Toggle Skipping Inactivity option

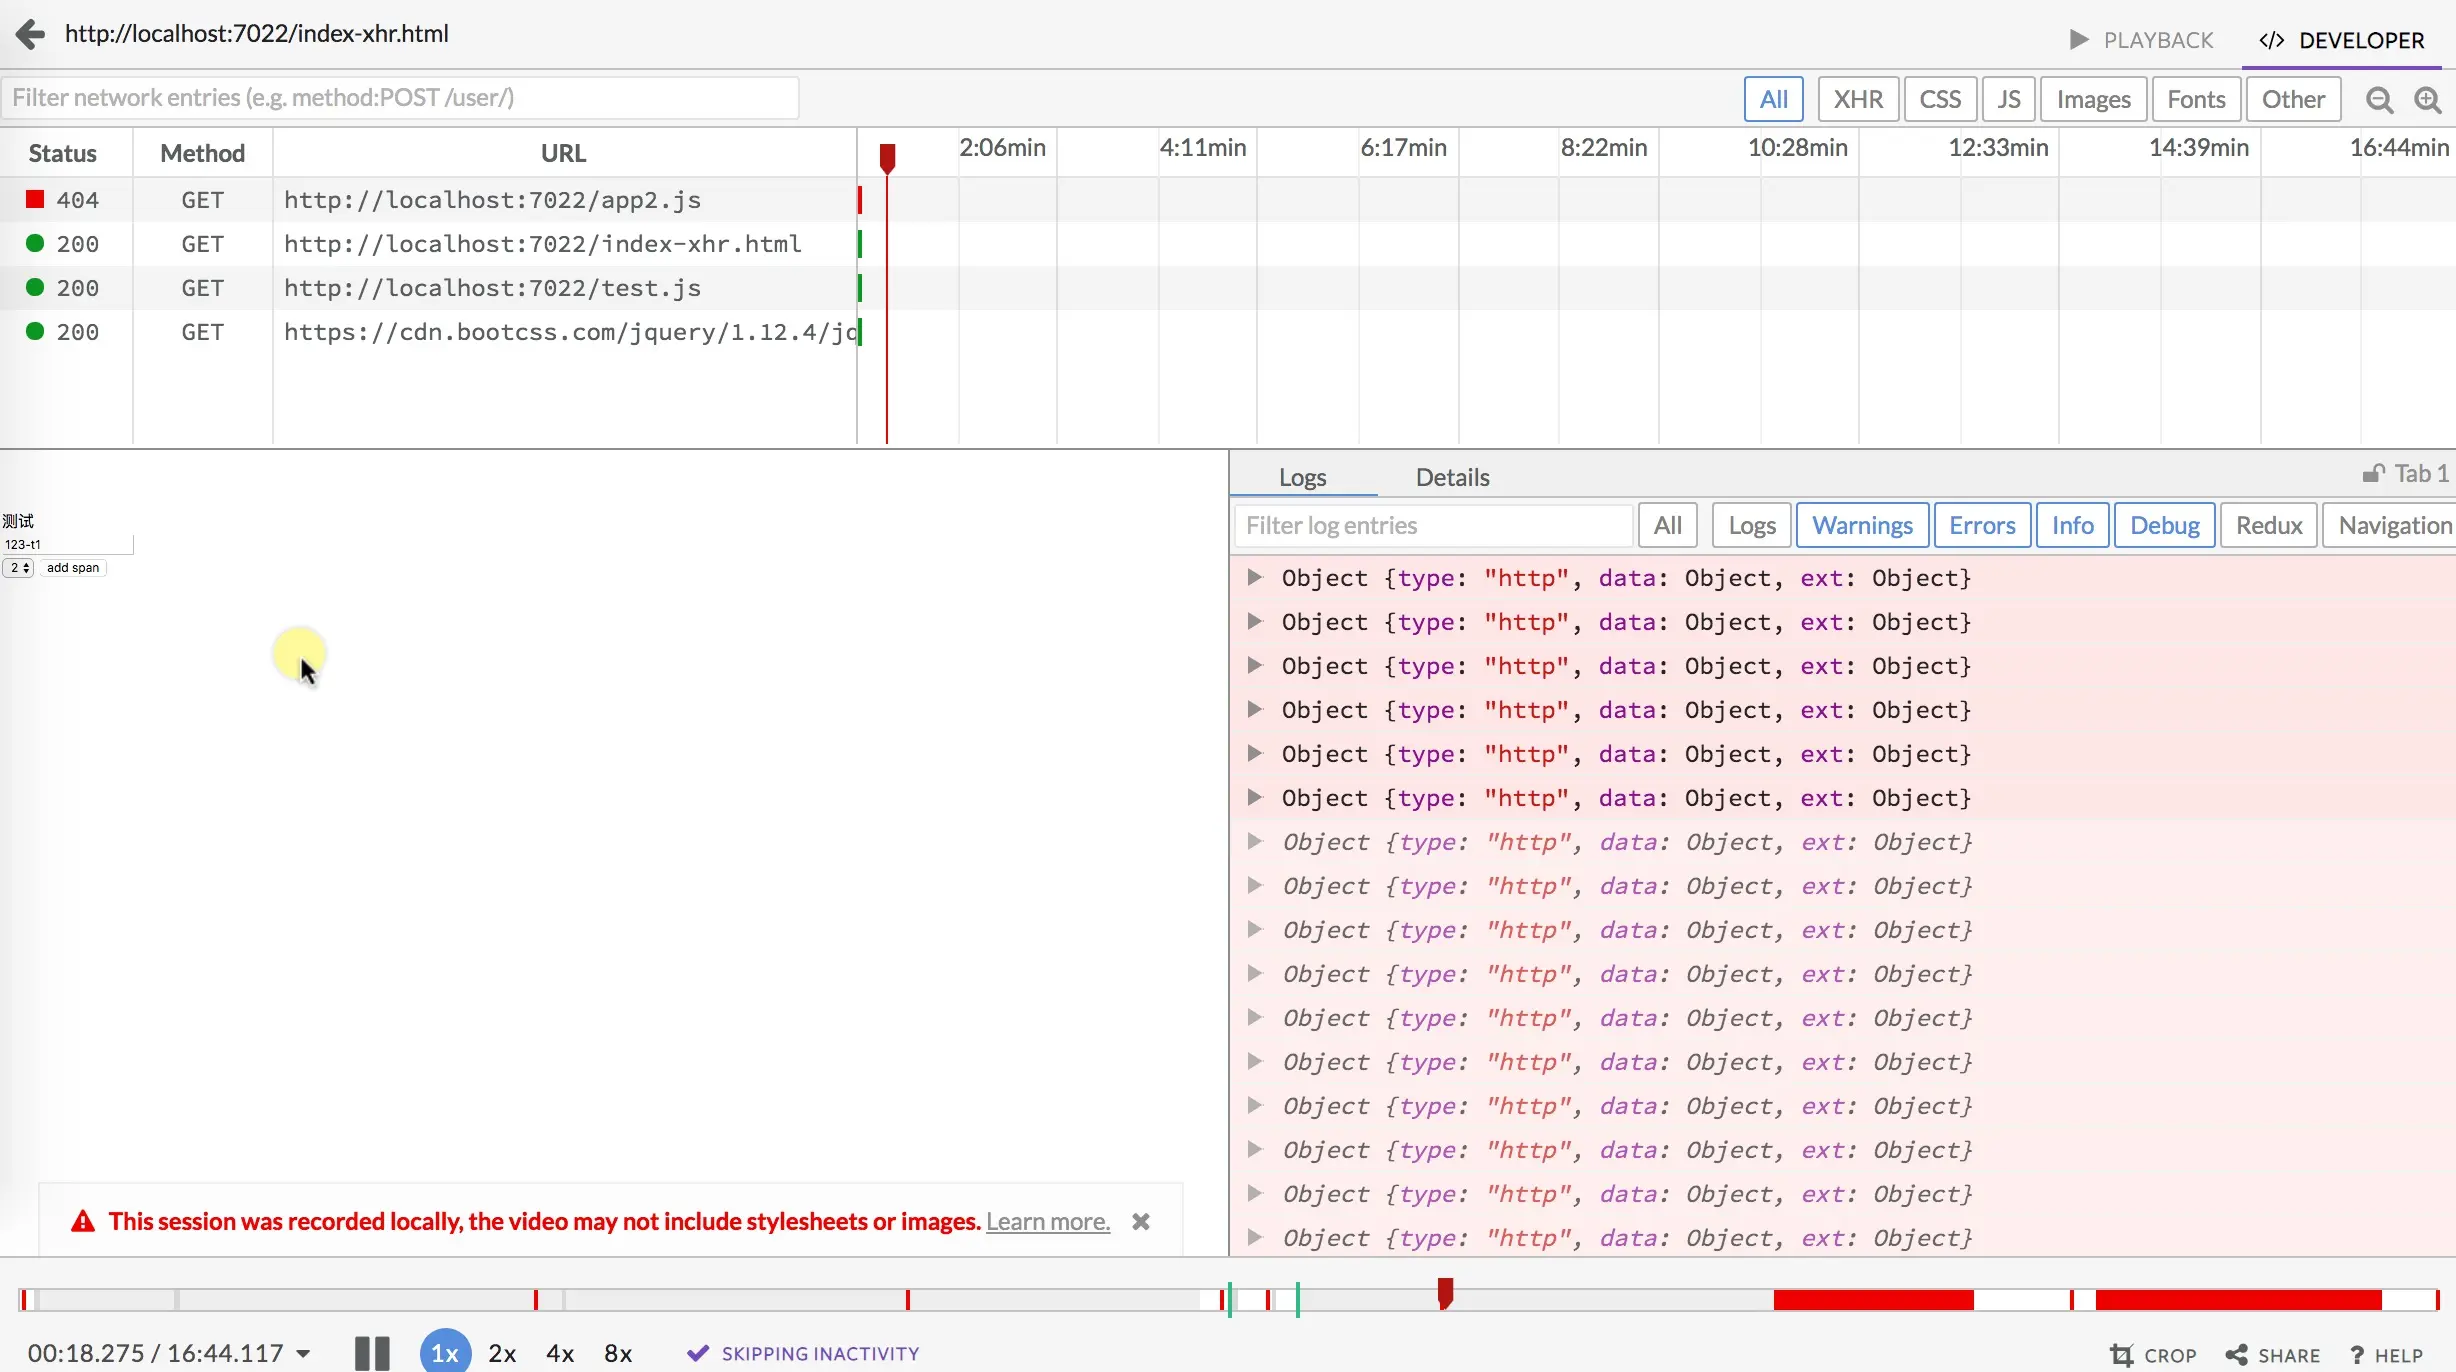803,1353
